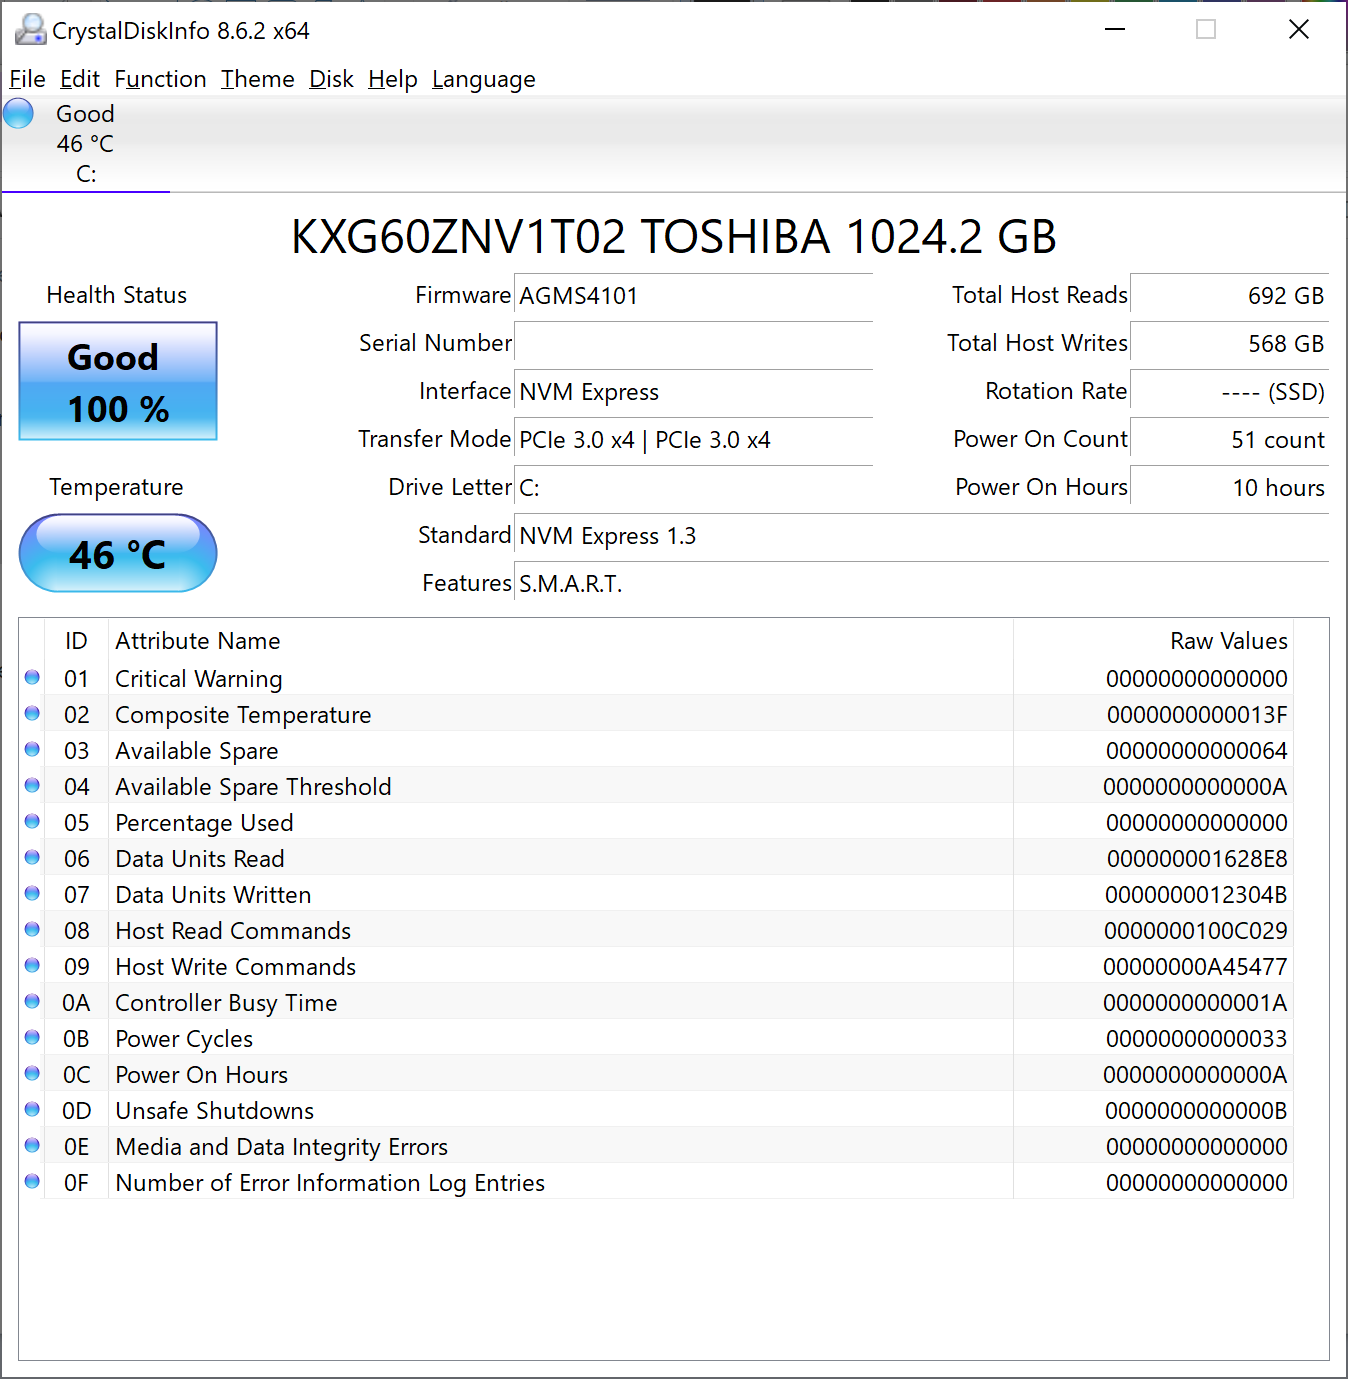1348x1379 pixels.
Task: Click the 0C Power On Hours status dot
Action: [x=32, y=1073]
